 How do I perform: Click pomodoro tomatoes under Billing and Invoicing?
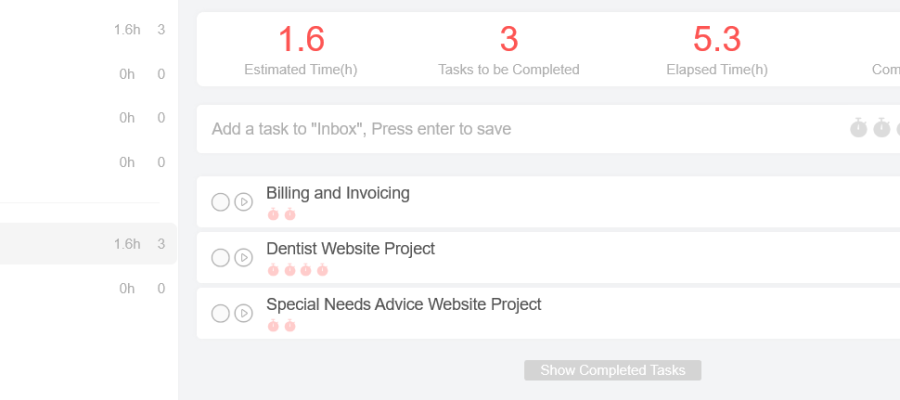point(281,214)
